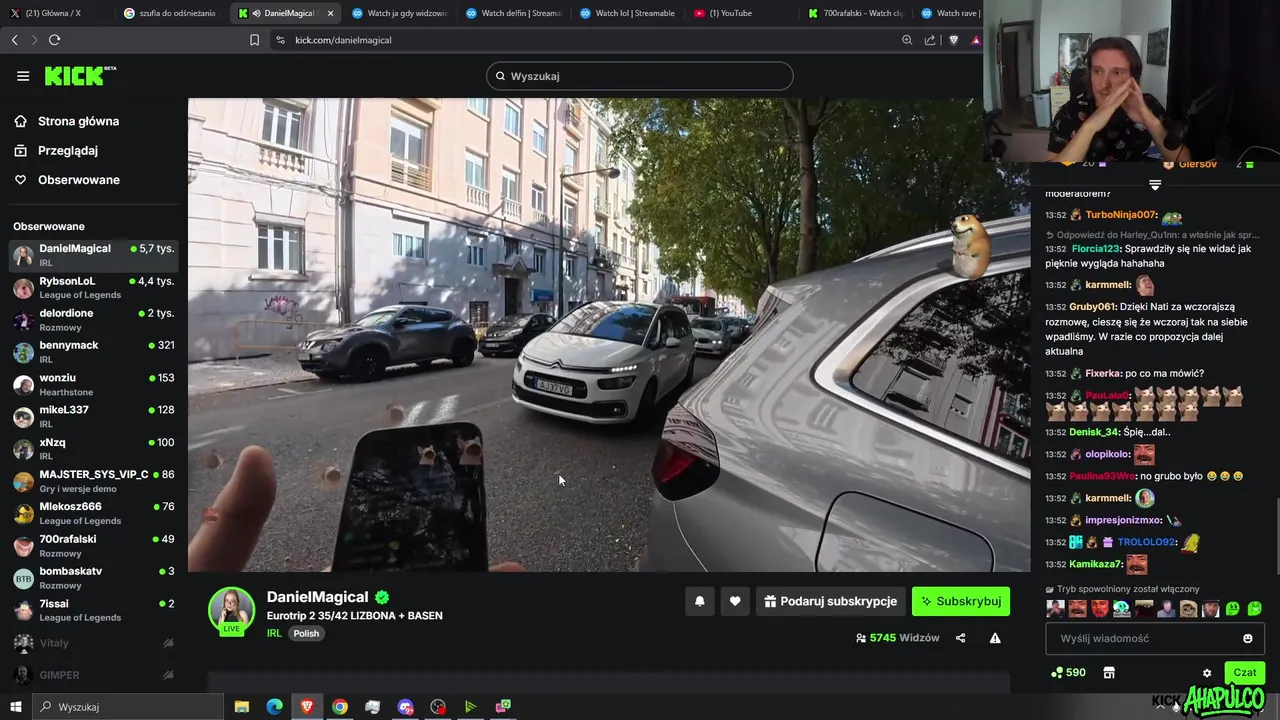Image resolution: width=1280 pixels, height=720 pixels.
Task: Switch to Główna / X browser tab
Action: click(x=55, y=13)
